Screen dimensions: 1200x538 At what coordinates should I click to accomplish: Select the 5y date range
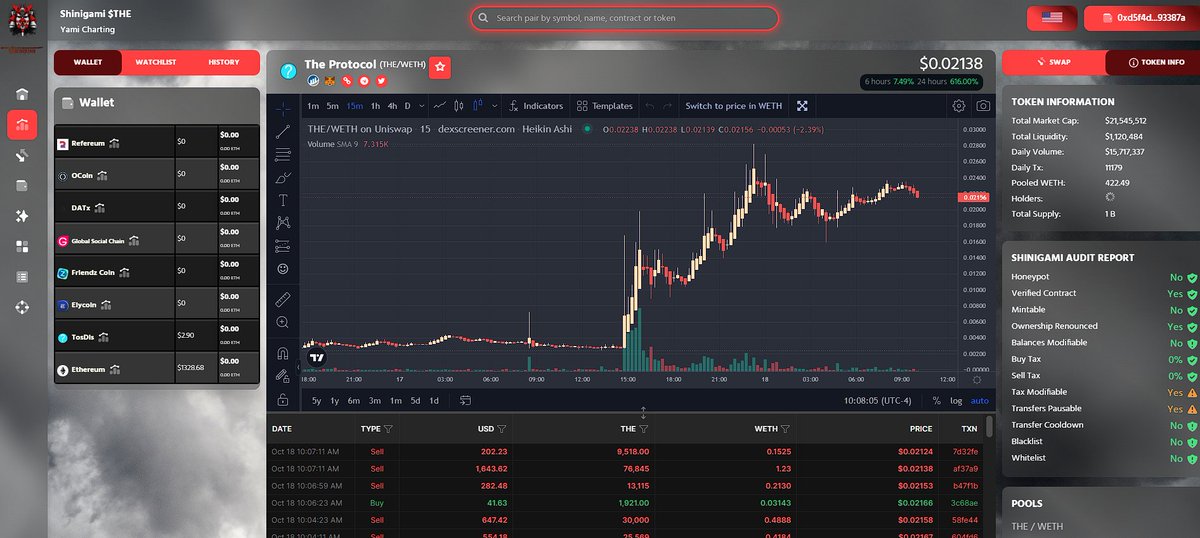(316, 401)
